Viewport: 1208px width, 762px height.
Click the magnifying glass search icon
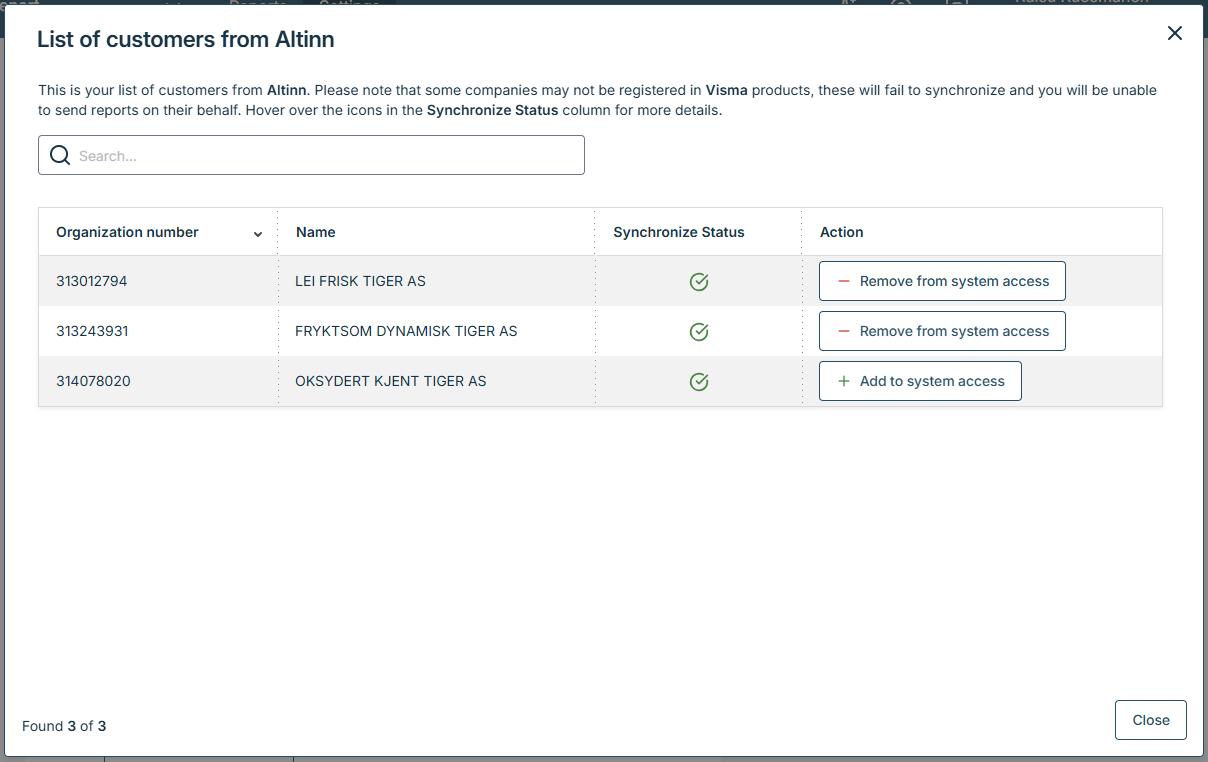click(x=60, y=156)
